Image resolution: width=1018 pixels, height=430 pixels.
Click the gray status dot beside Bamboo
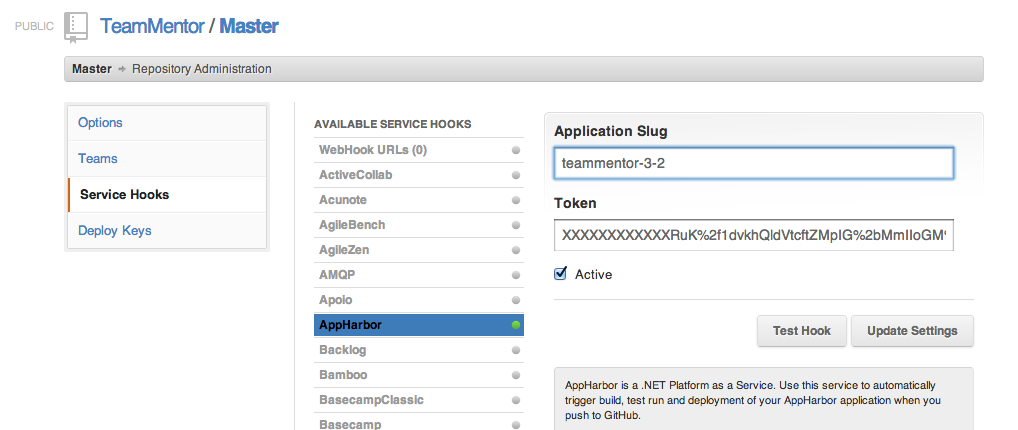coord(516,375)
